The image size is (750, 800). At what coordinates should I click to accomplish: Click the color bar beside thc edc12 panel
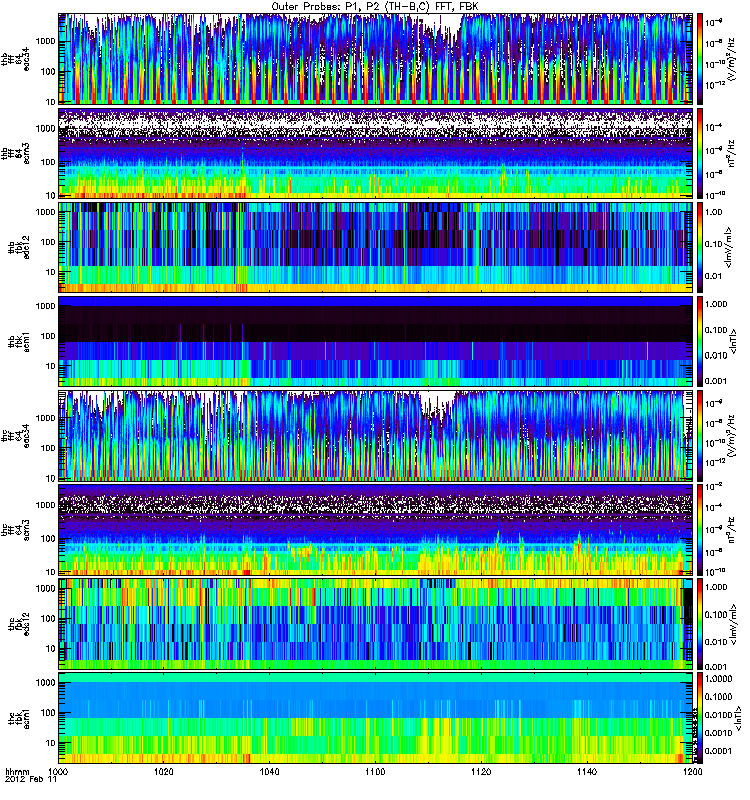tap(699, 624)
